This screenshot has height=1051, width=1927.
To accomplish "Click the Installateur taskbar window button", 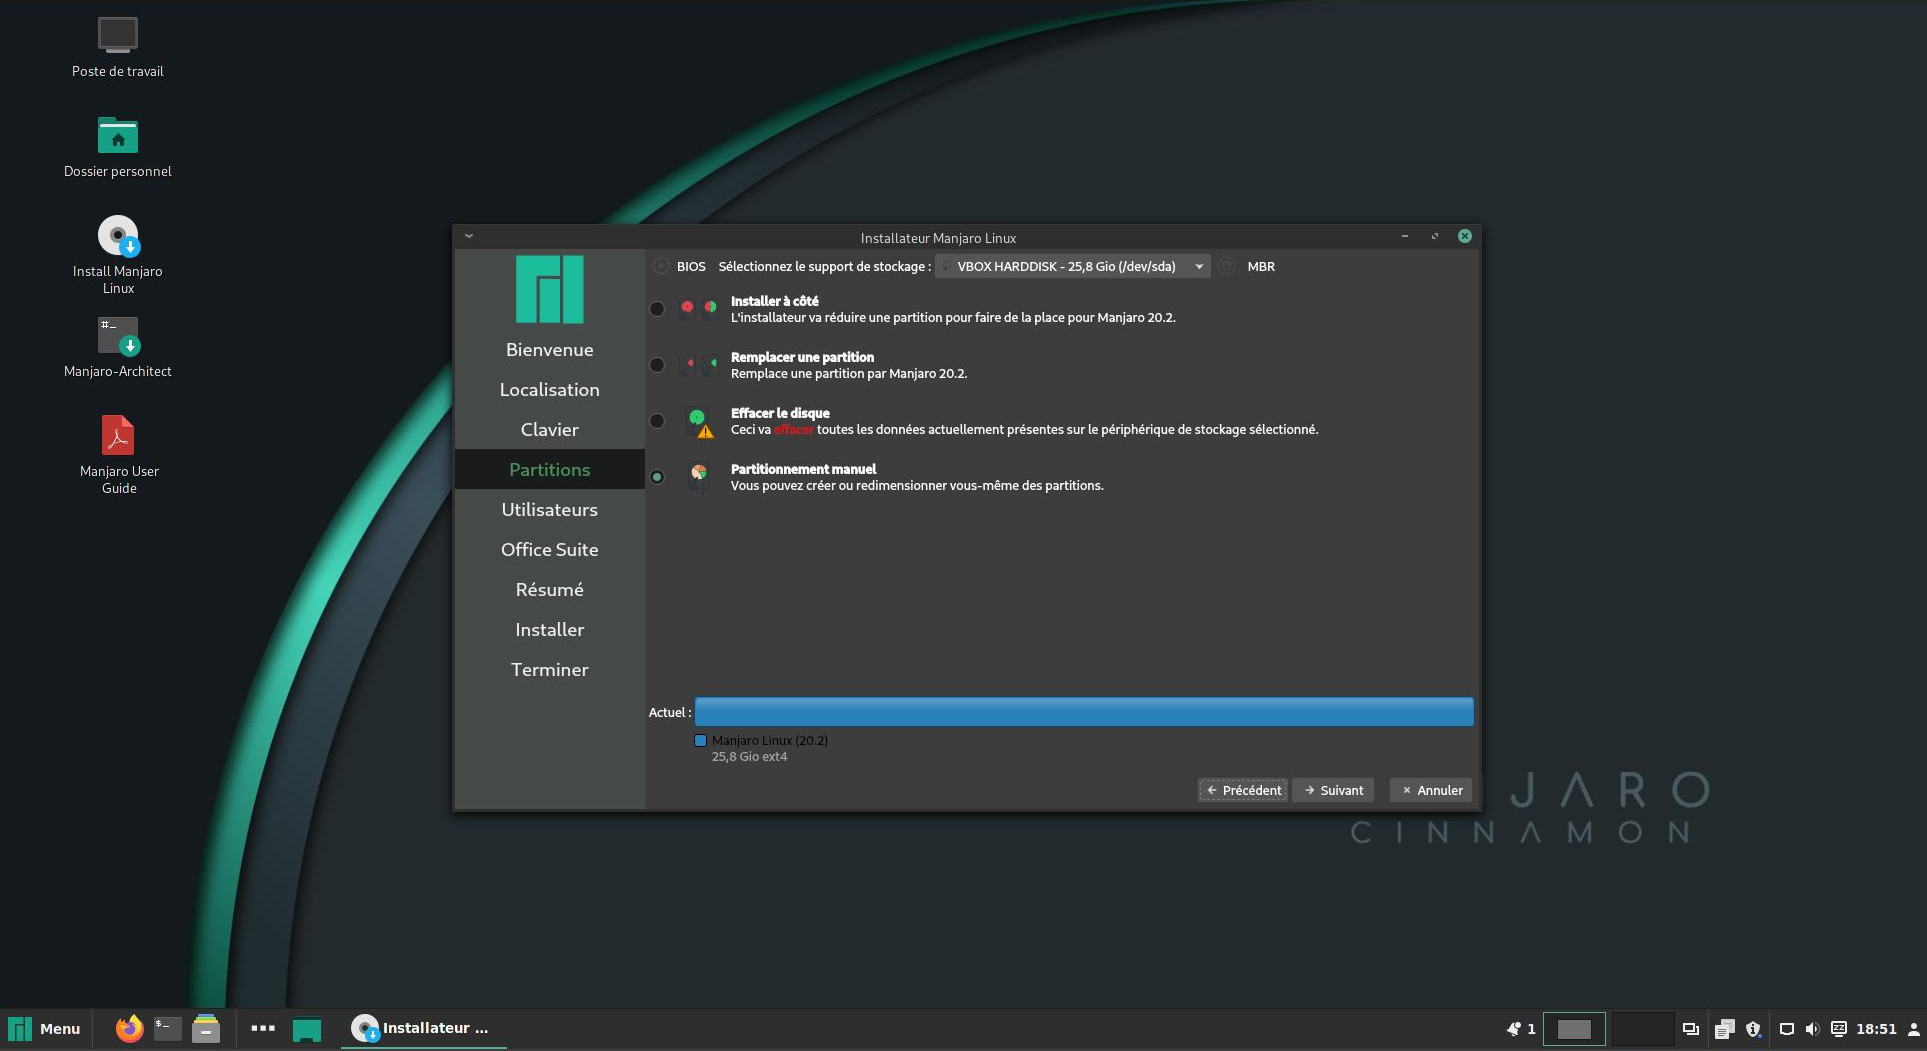I will pyautogui.click(x=424, y=1029).
